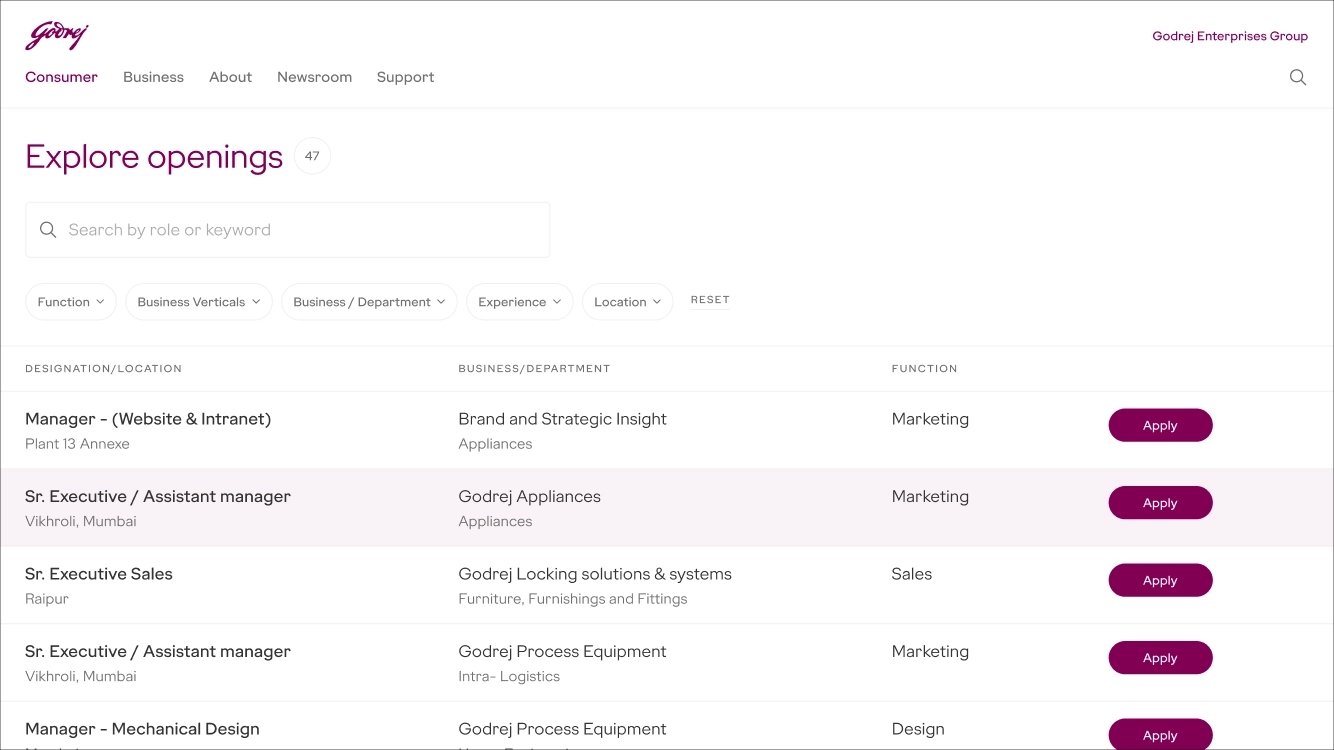This screenshot has width=1334, height=750.
Task: Open the About page from navigation
Action: [x=230, y=77]
